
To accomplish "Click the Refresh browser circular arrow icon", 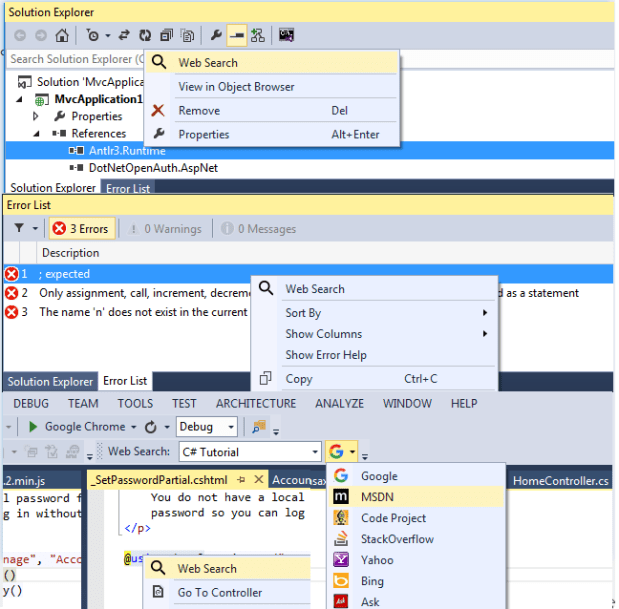I will 150,427.
